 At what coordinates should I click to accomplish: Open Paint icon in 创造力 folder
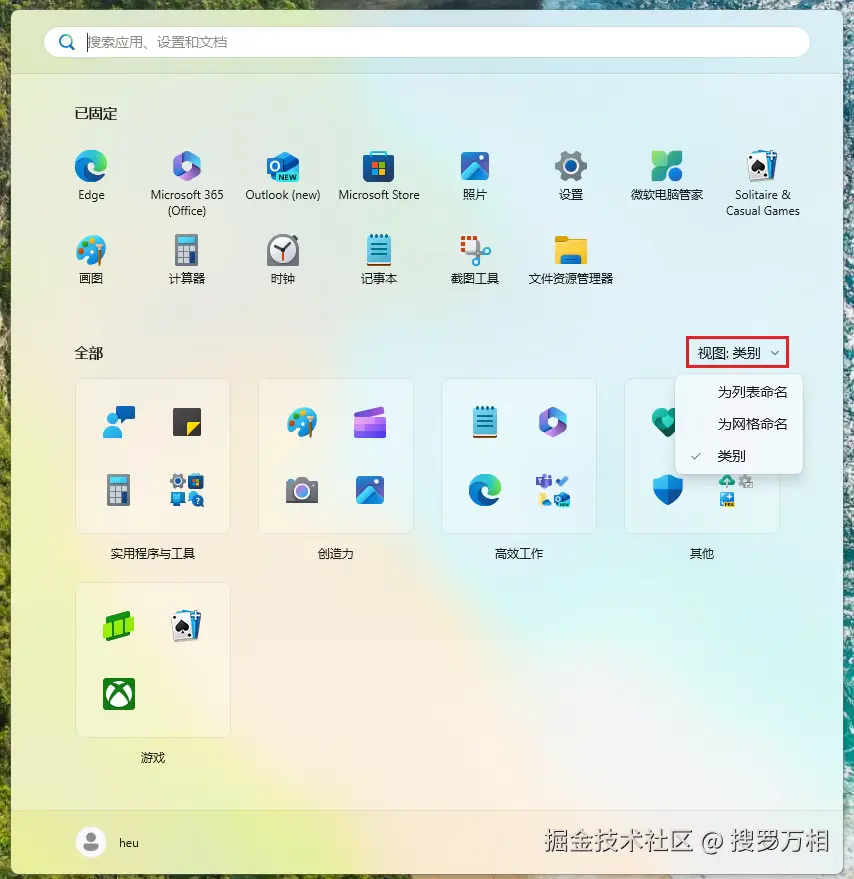pyautogui.click(x=302, y=422)
